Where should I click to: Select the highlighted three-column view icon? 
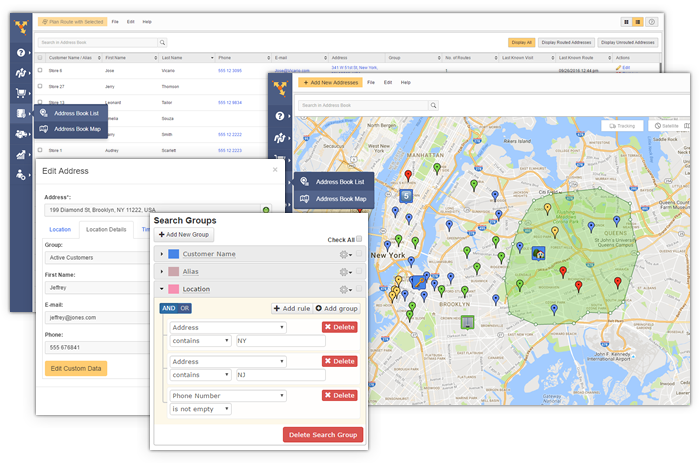coord(638,22)
